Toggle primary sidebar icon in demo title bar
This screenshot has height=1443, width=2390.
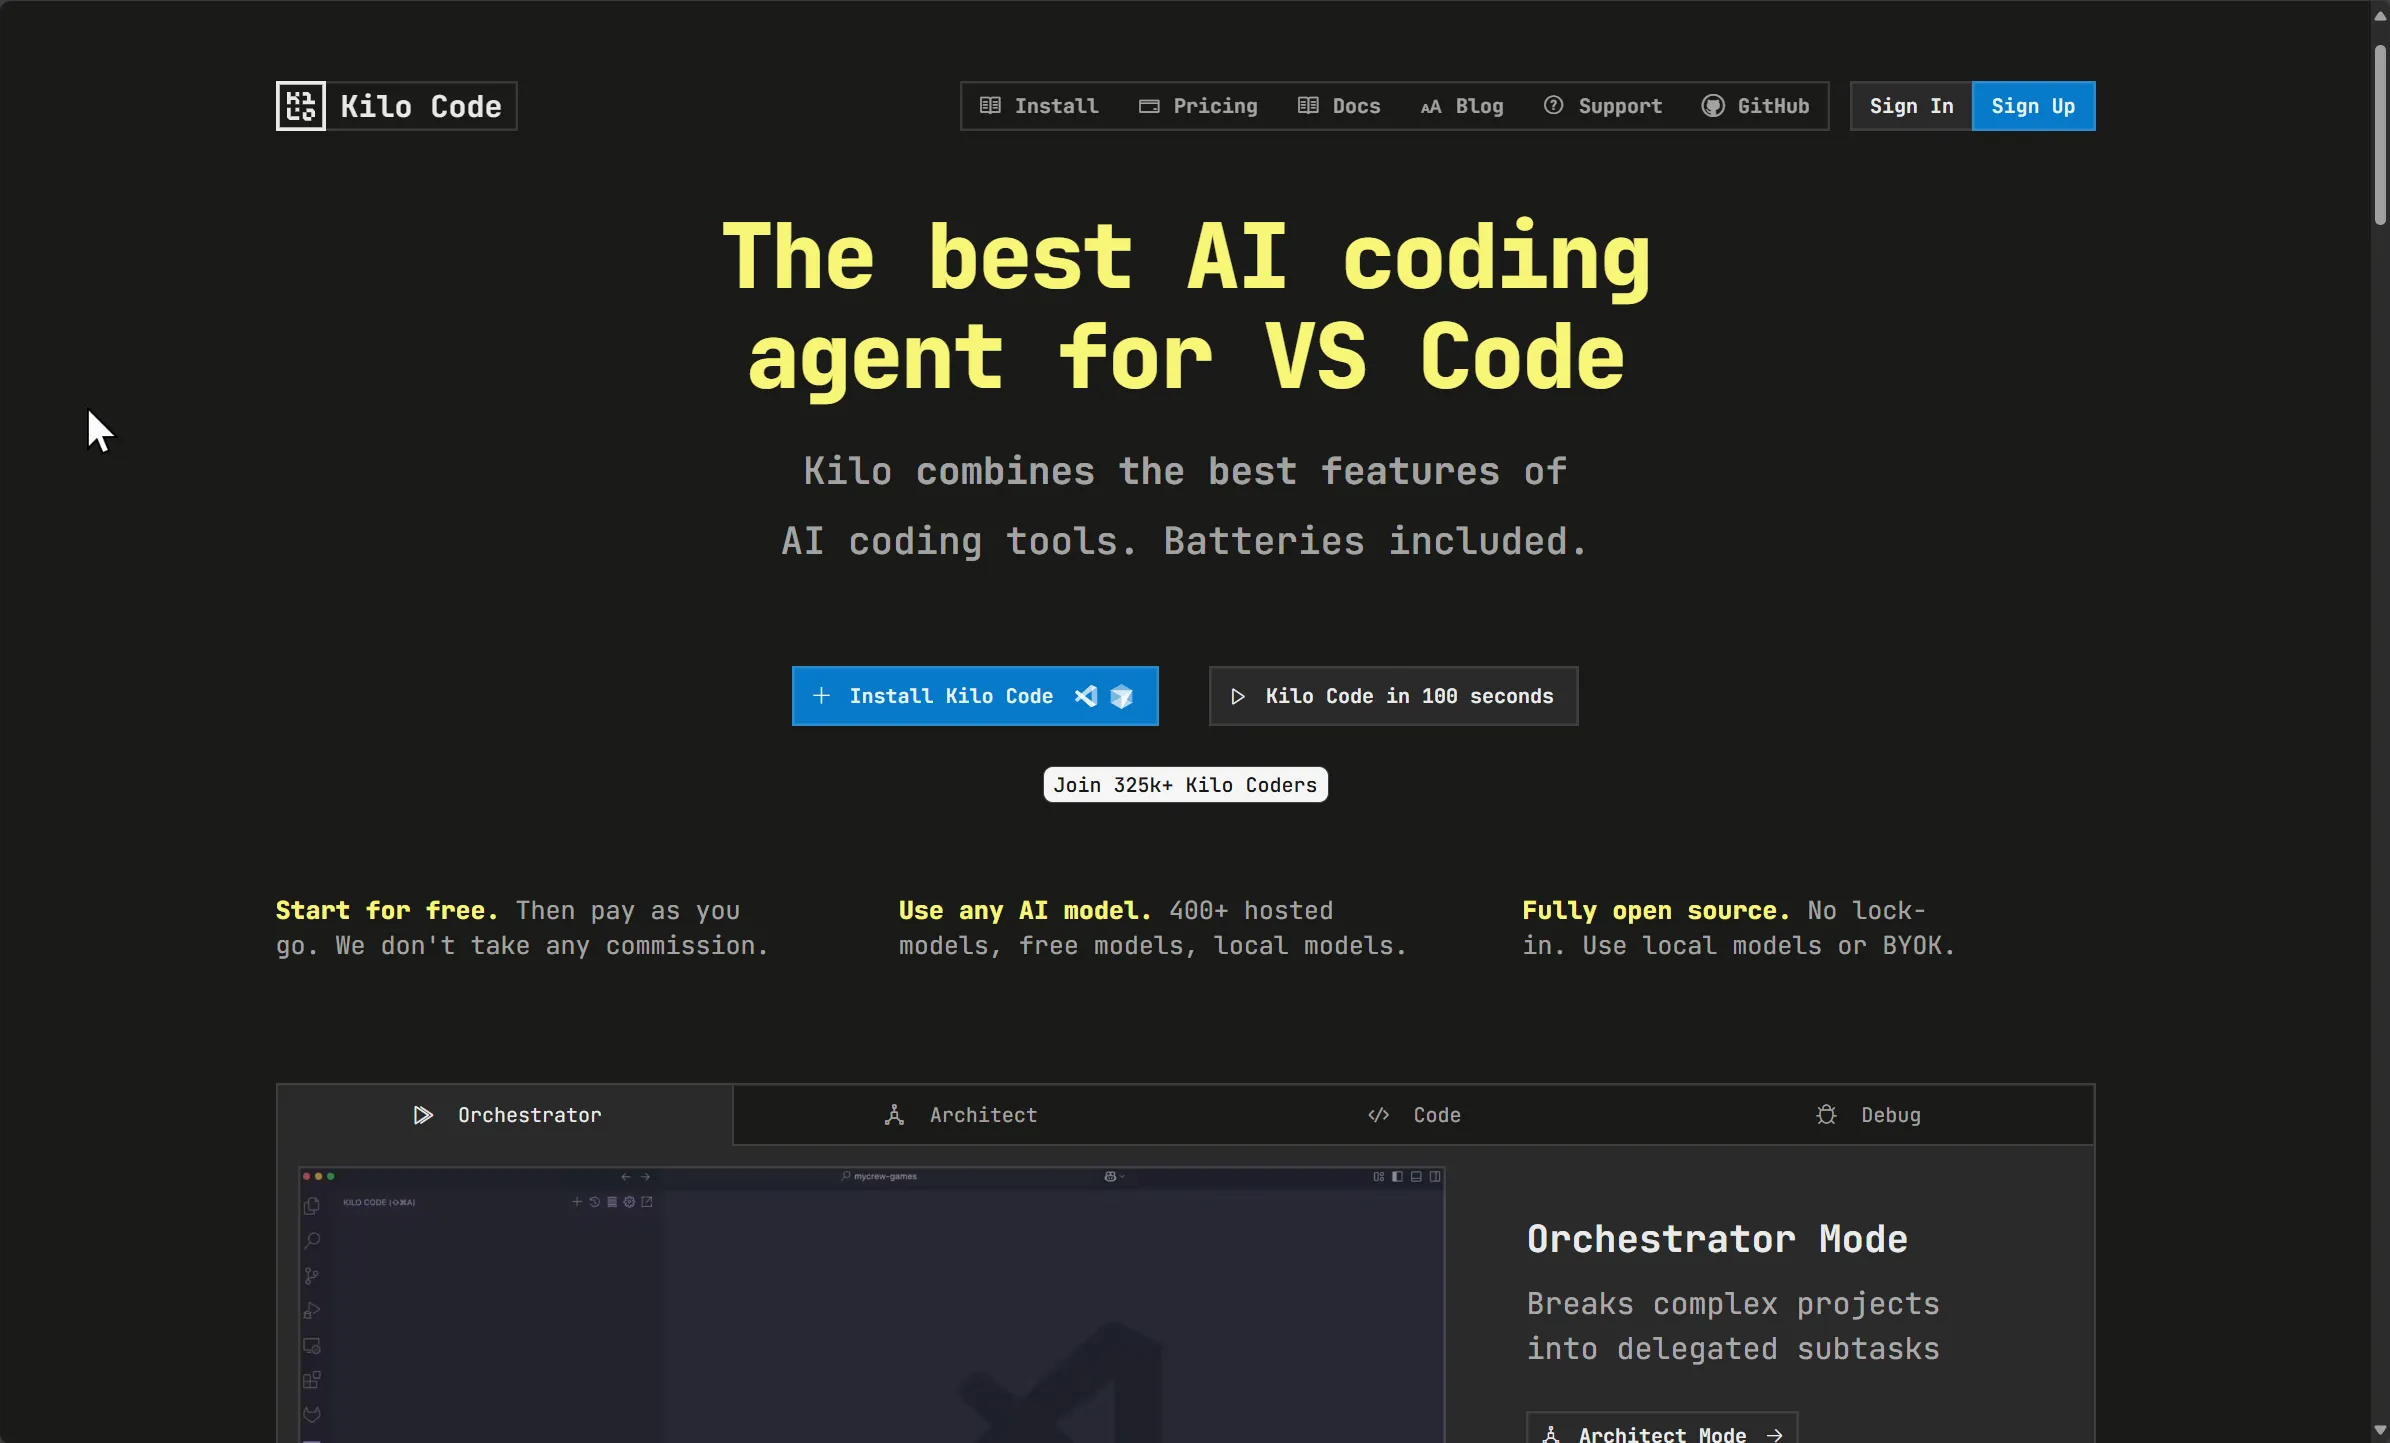1398,1177
